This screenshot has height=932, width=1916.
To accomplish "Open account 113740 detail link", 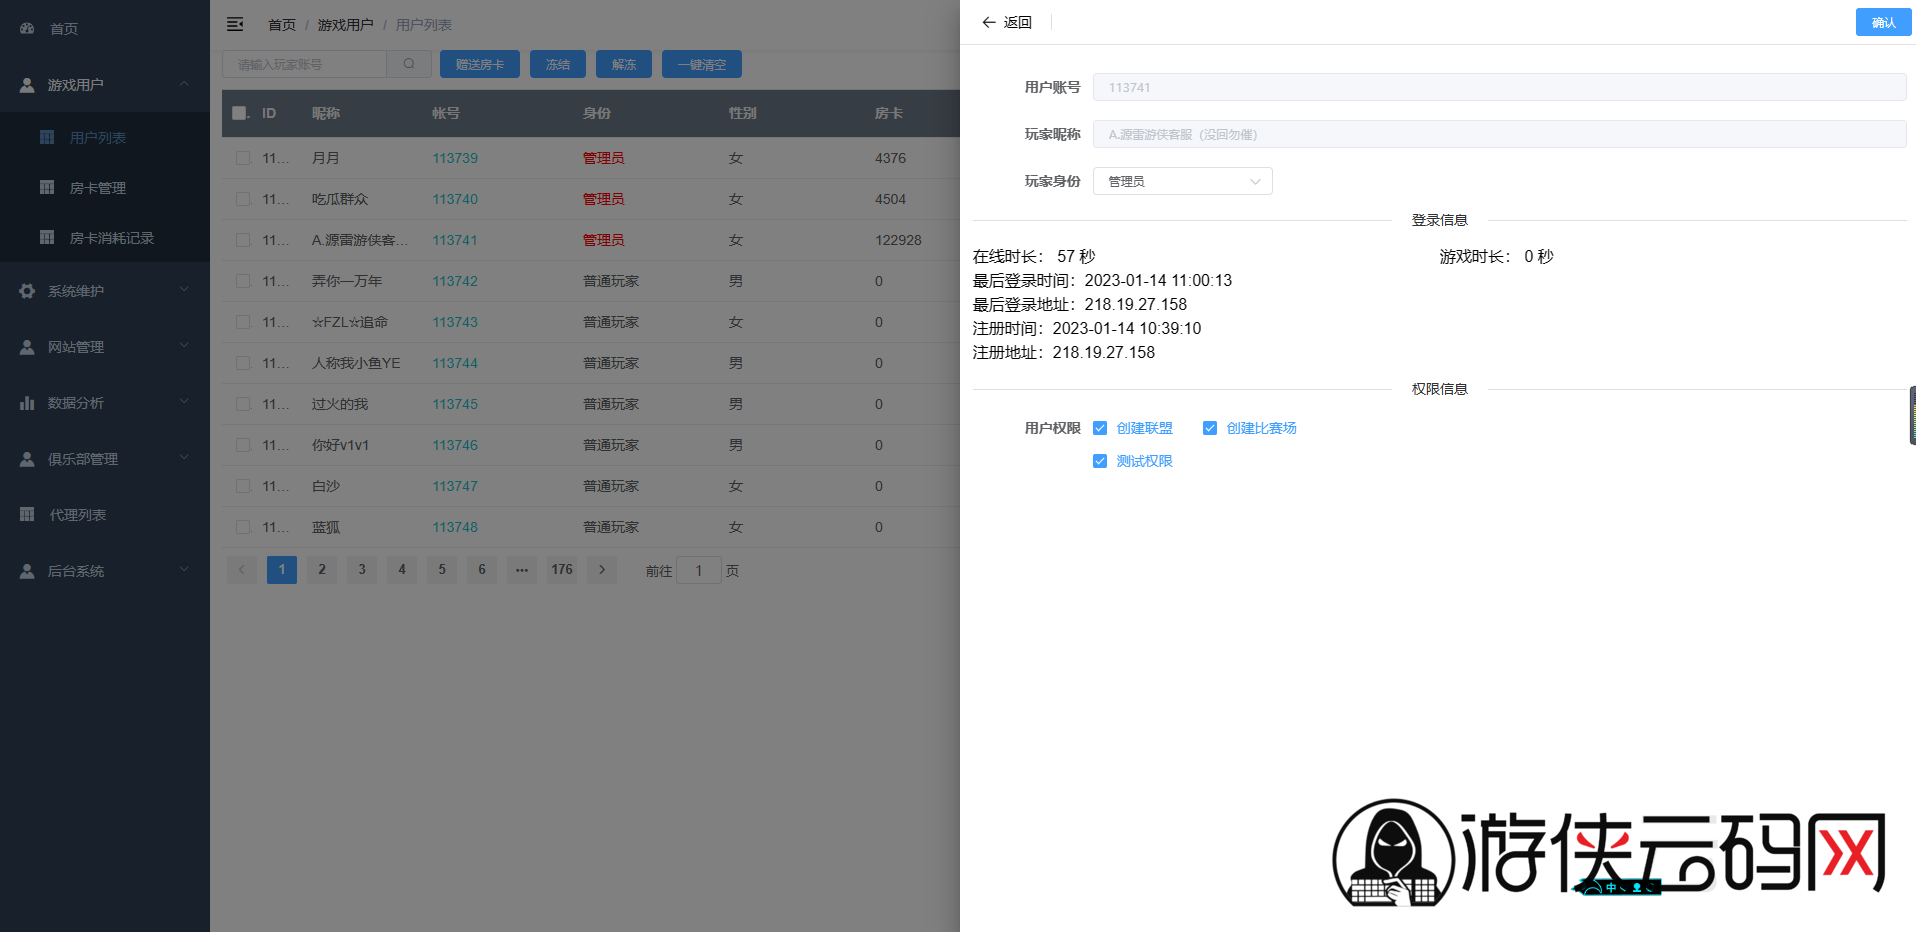I will (x=454, y=199).
